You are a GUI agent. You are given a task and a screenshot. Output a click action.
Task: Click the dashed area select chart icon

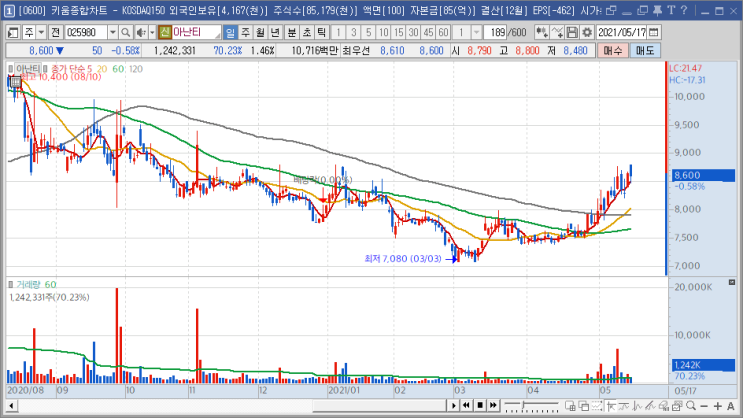click(597, 406)
